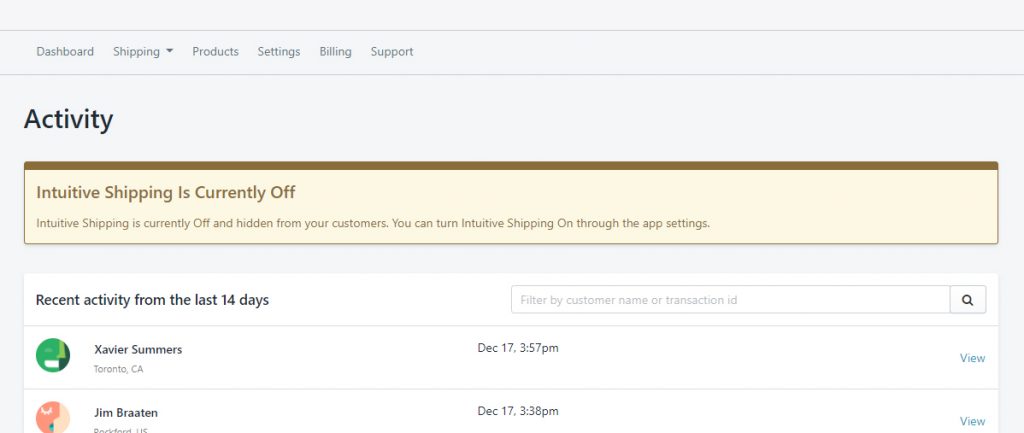Viewport: 1024px width, 433px height.
Task: Expand the Shipping dropdown menu
Action: coord(143,52)
